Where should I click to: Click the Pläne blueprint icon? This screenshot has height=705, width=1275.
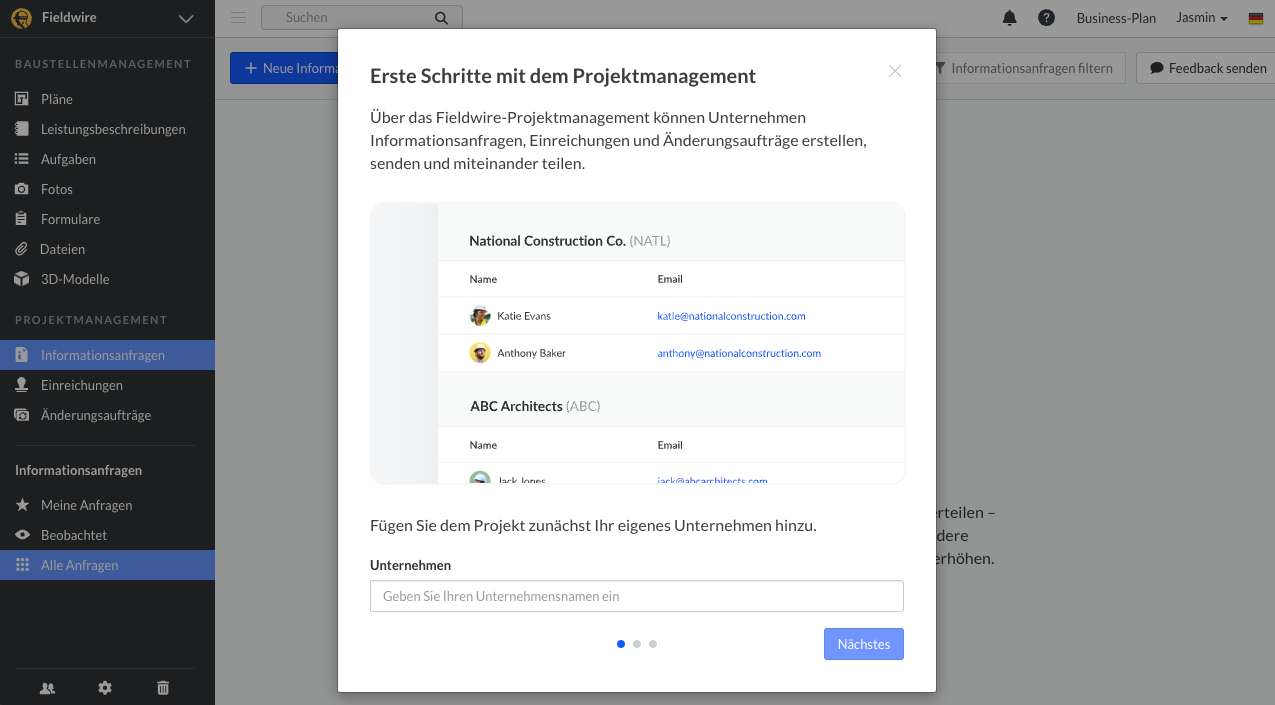click(21, 99)
